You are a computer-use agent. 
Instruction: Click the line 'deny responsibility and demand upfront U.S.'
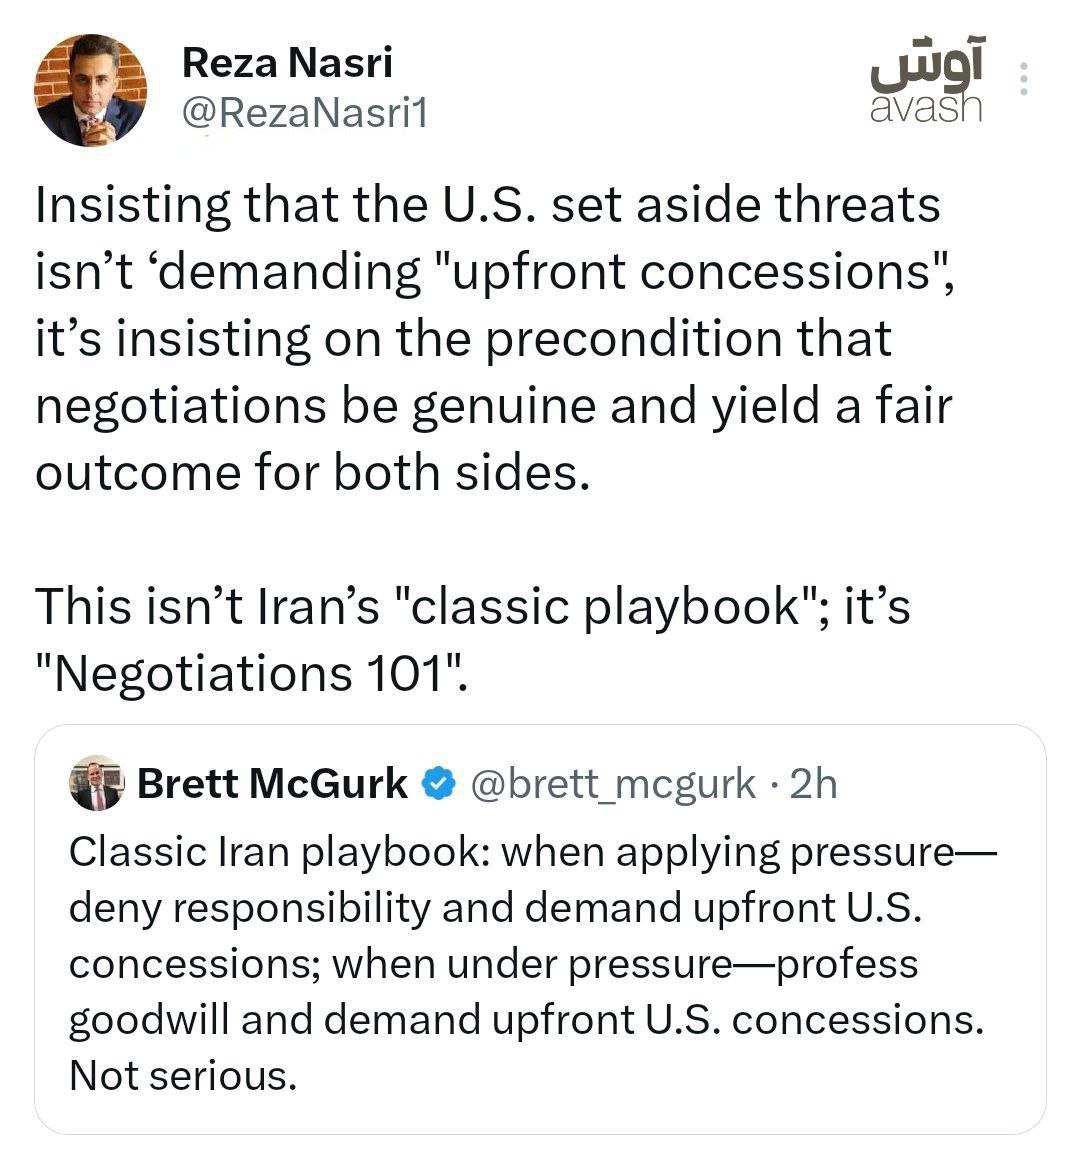click(x=494, y=908)
